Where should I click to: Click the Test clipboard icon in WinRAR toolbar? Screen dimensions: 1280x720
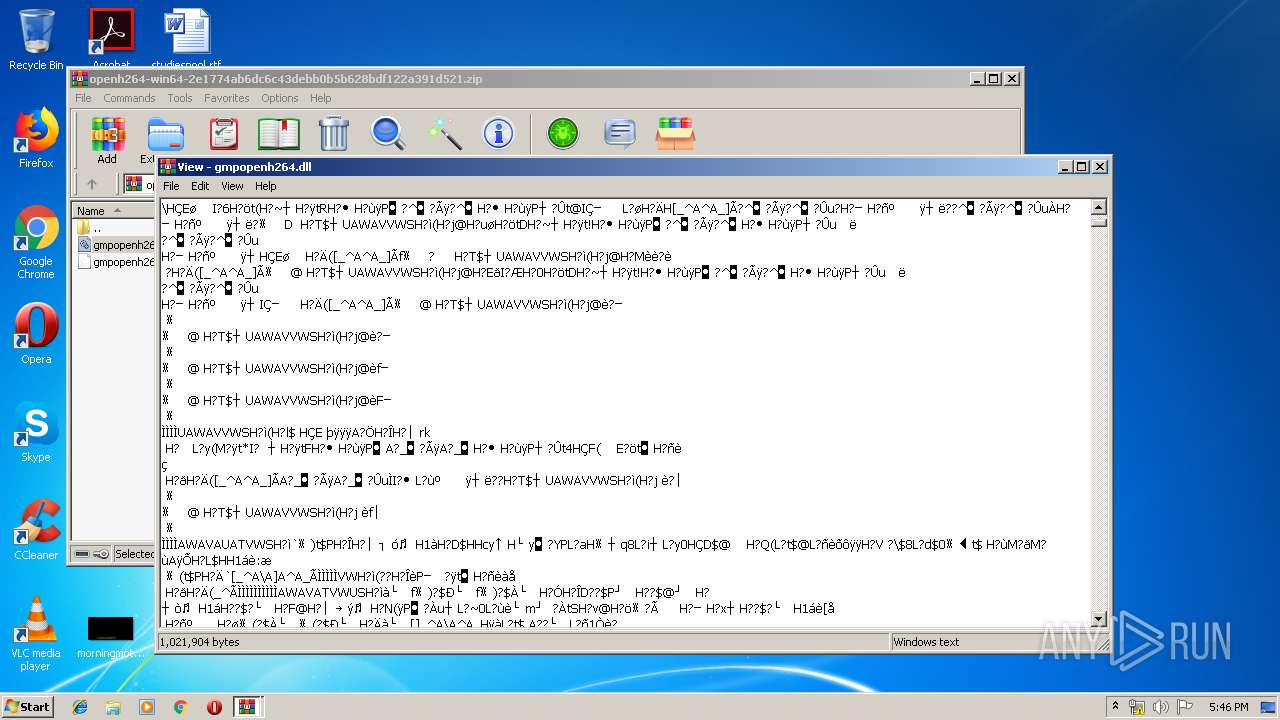(224, 134)
